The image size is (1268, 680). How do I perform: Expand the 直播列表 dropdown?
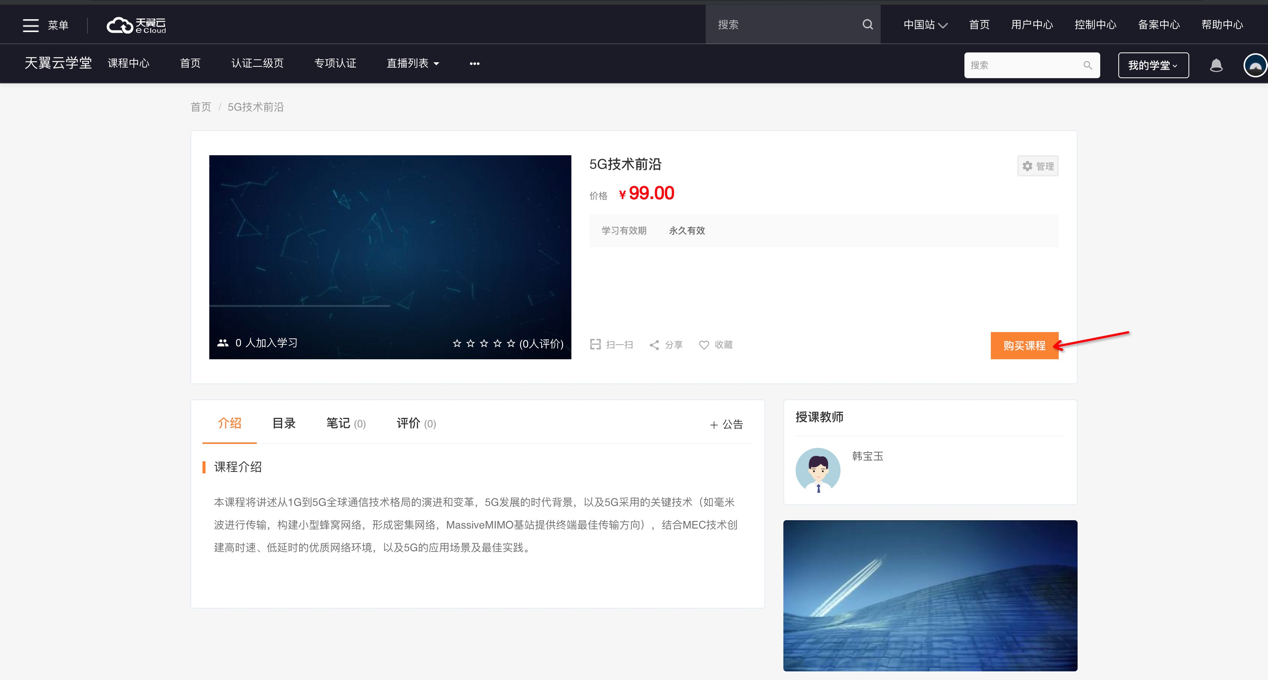coord(412,64)
